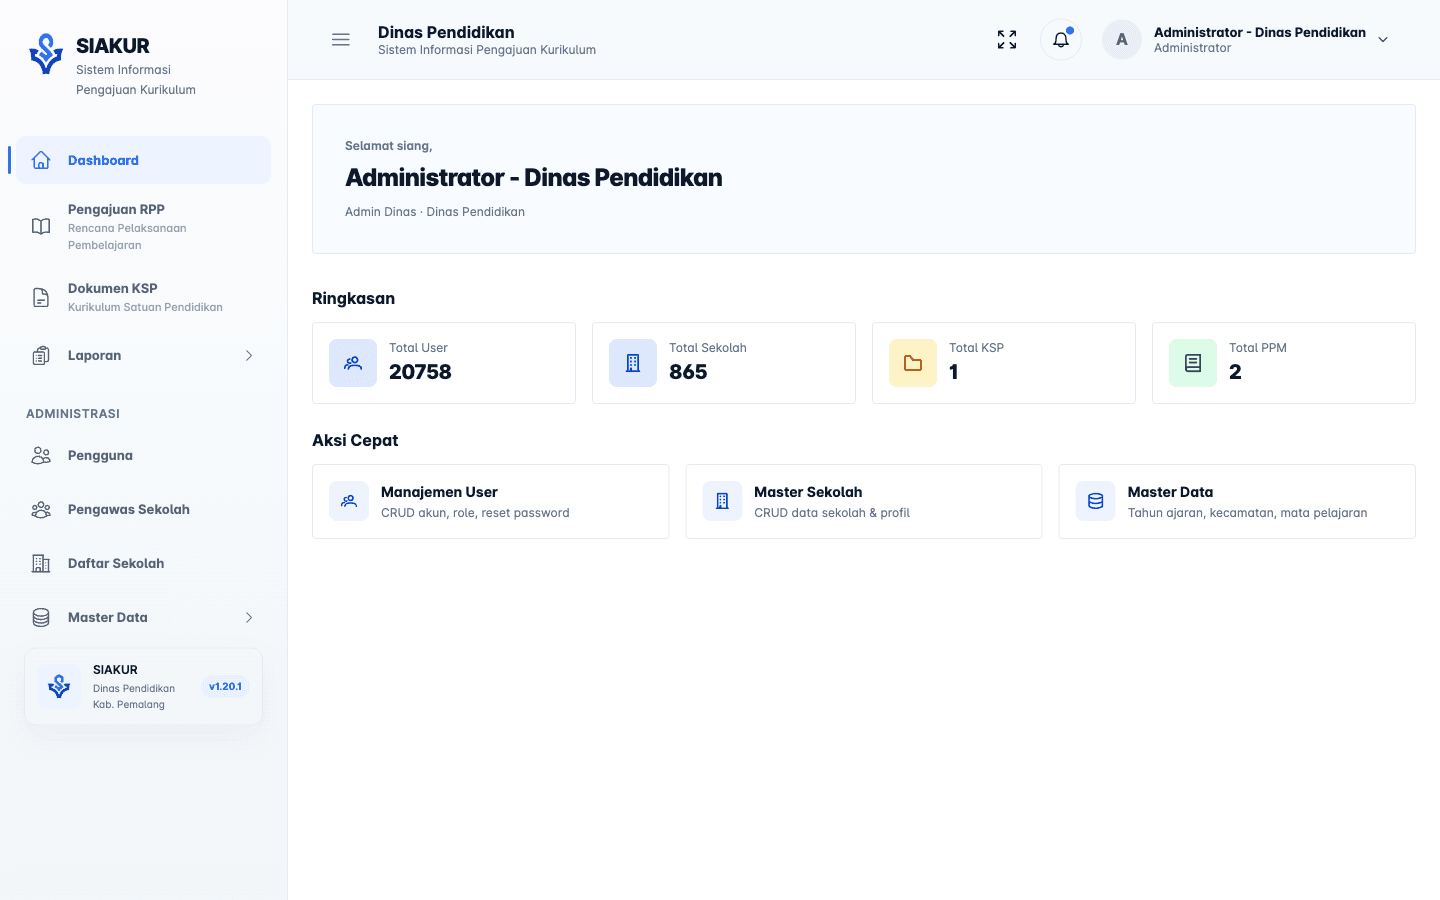Click the Pengguna users icon

(41, 456)
